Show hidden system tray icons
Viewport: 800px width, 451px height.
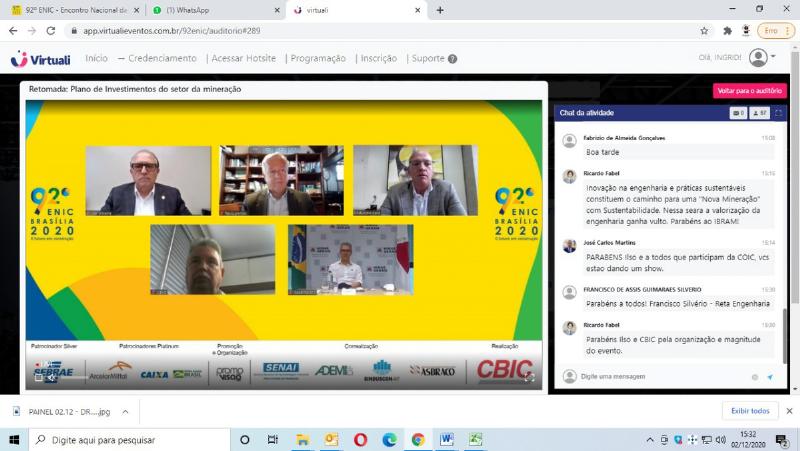click(x=649, y=440)
